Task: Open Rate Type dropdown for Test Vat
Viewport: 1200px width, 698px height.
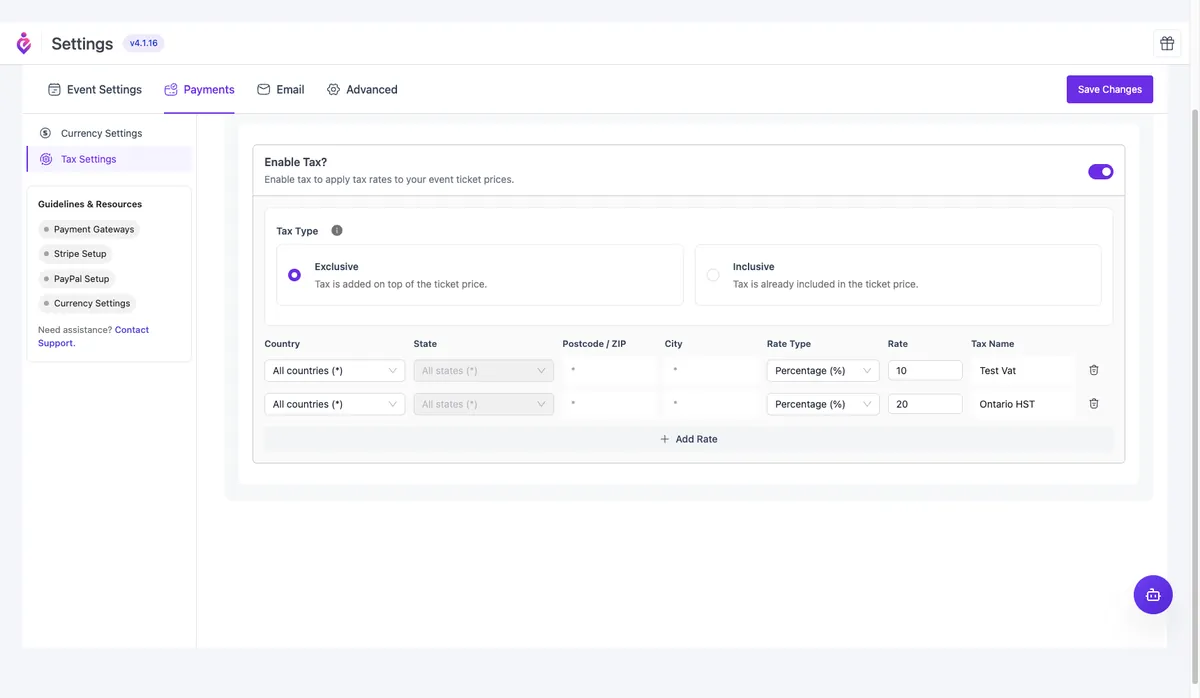Action: pos(823,370)
